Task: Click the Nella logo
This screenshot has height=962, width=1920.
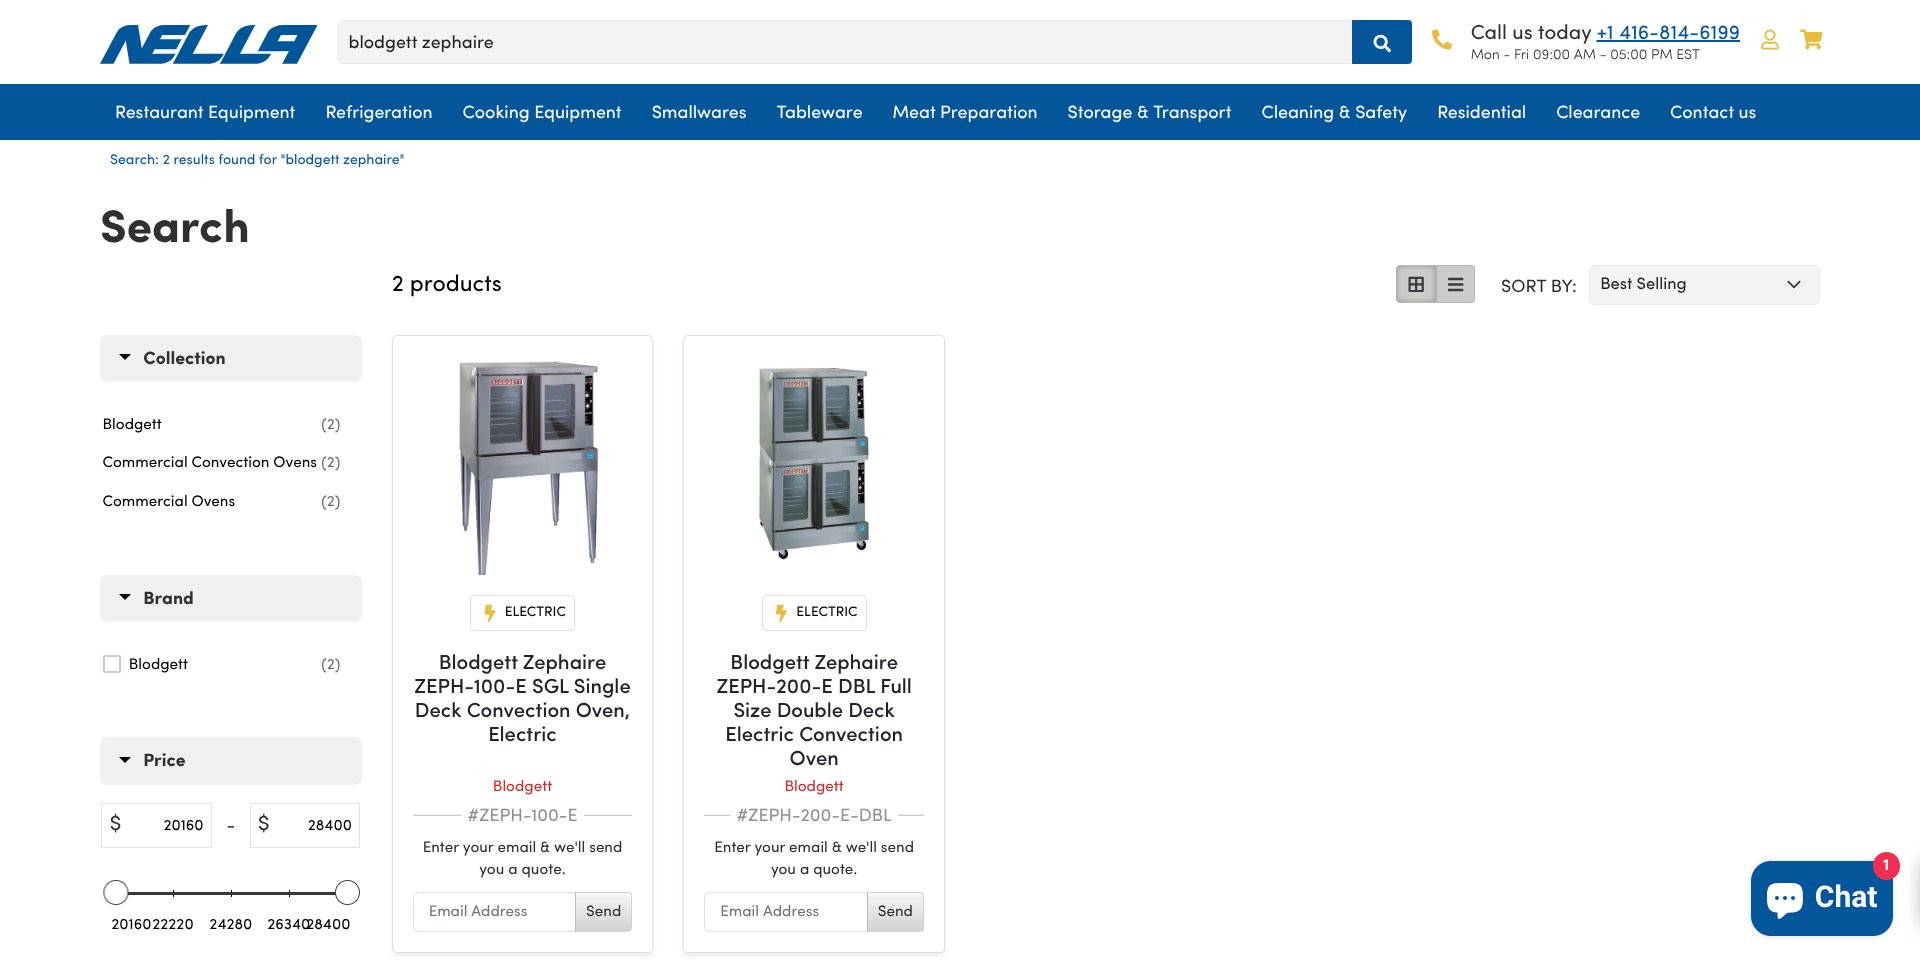Action: point(208,44)
